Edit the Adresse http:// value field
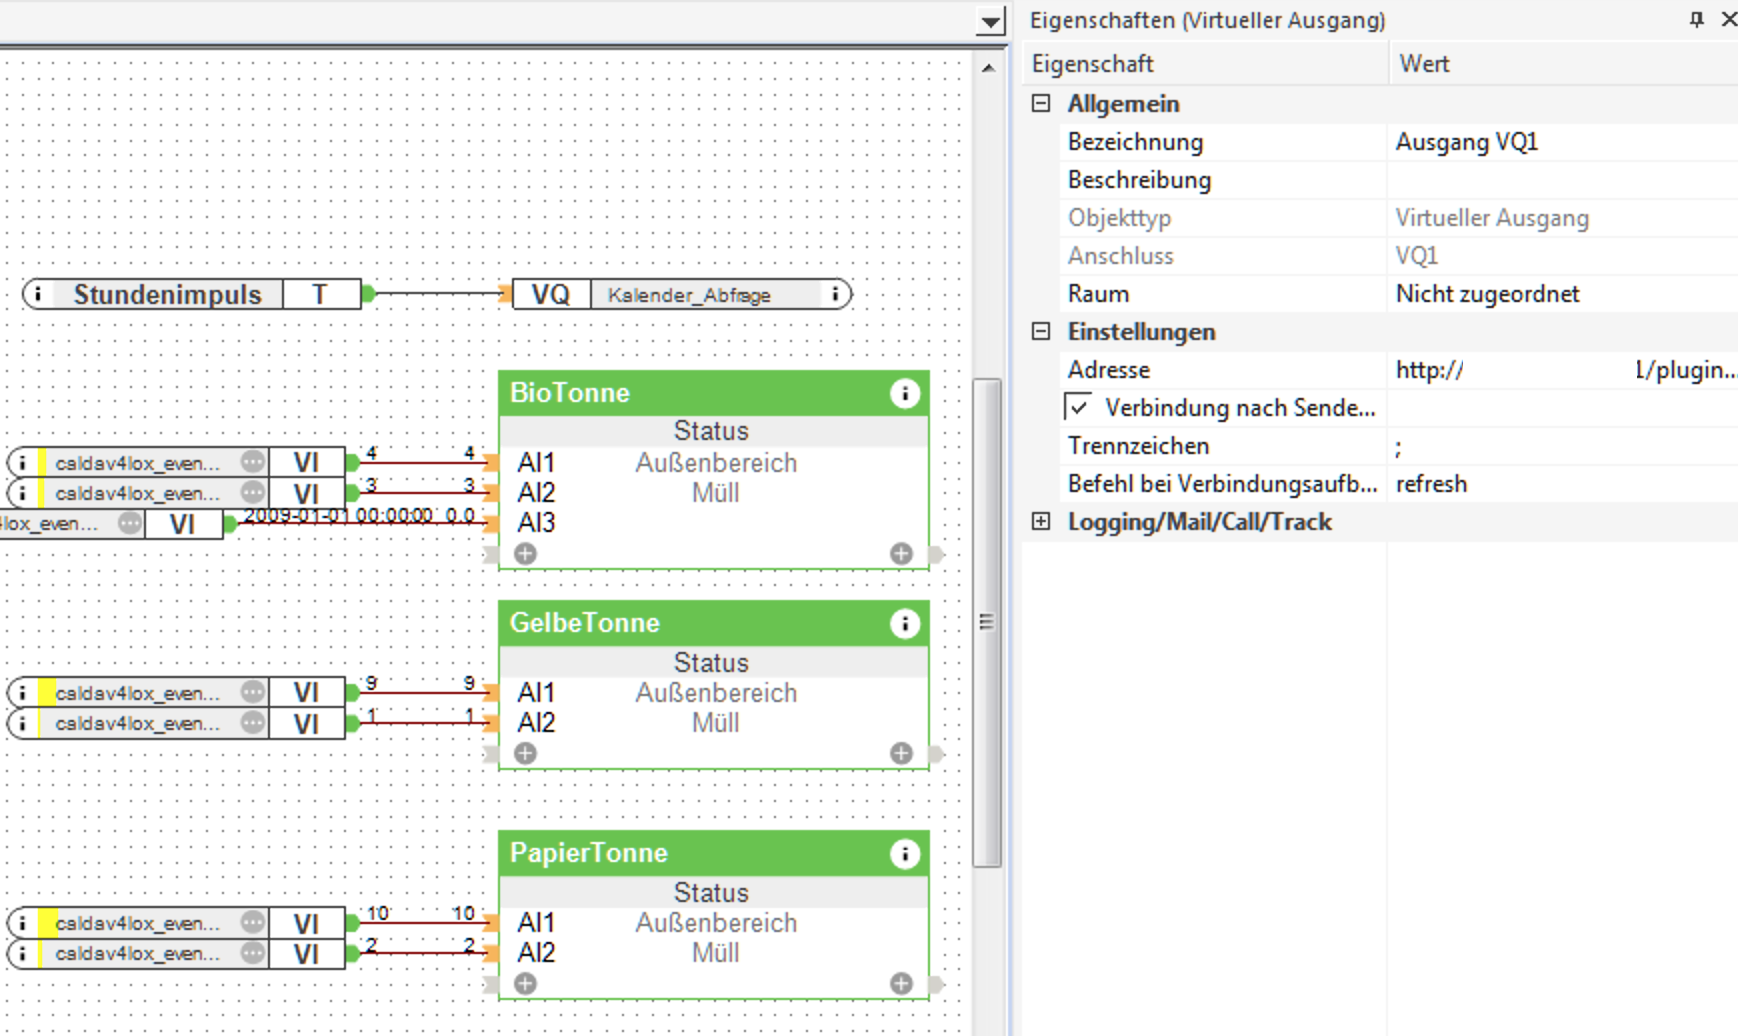 1563,370
